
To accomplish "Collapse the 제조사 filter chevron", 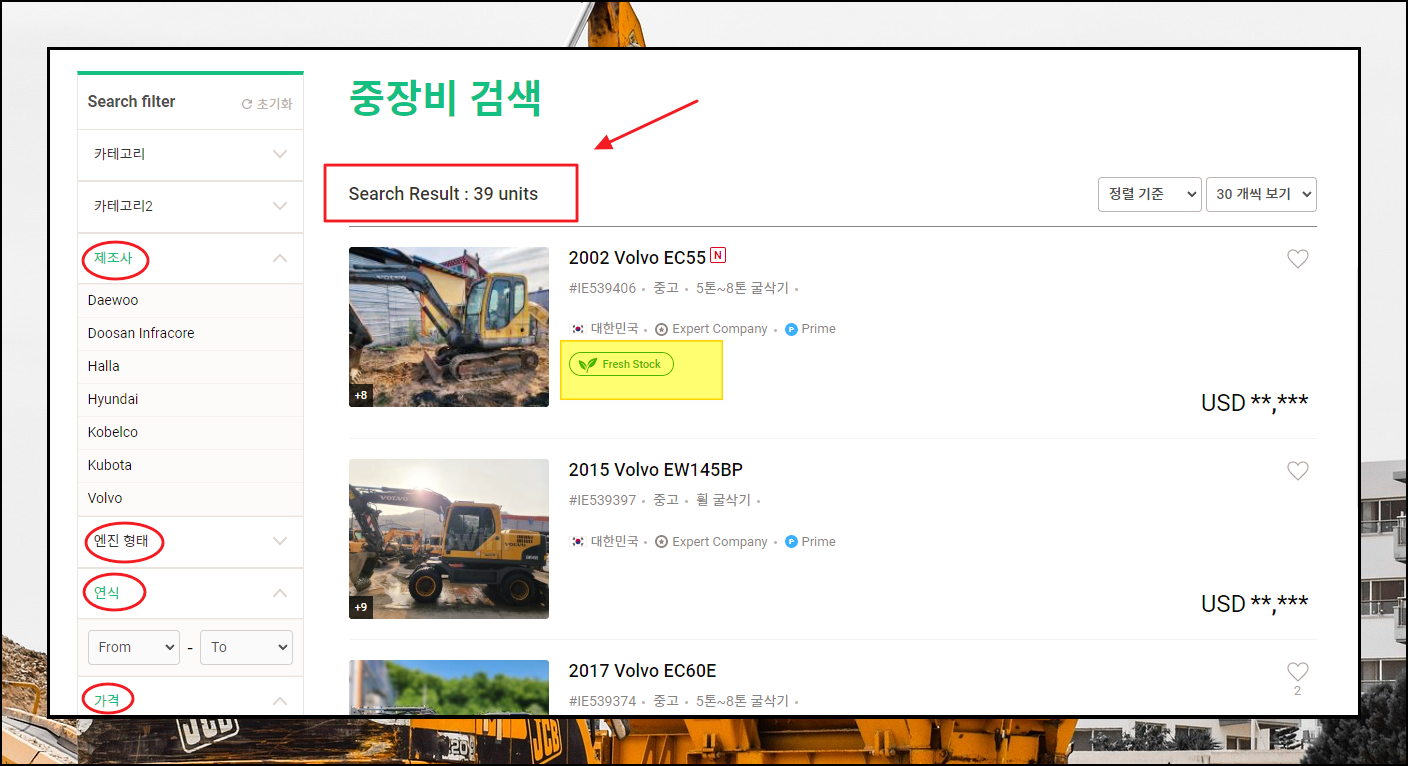I will click(x=280, y=258).
